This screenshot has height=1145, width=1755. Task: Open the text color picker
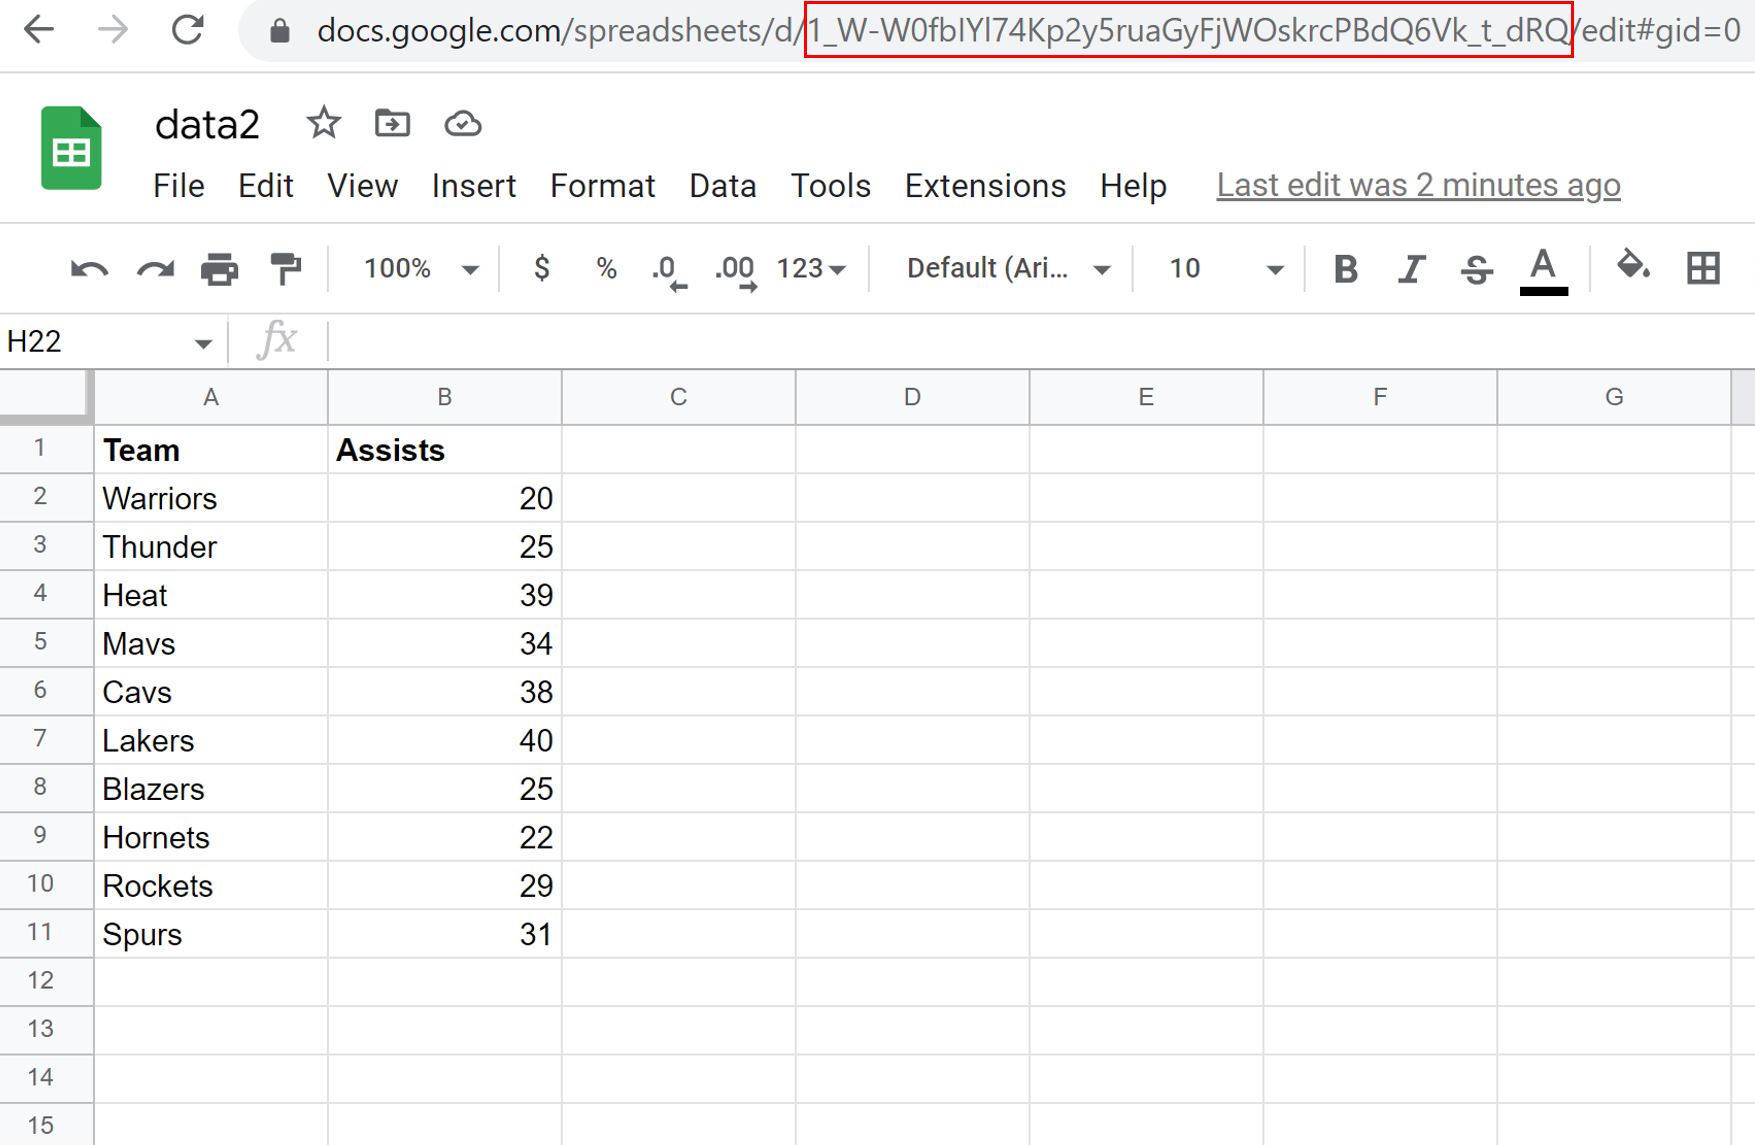click(1543, 268)
